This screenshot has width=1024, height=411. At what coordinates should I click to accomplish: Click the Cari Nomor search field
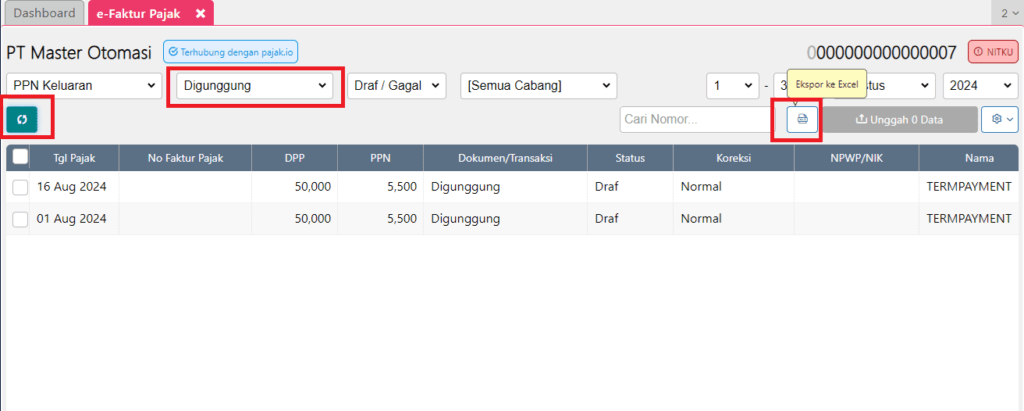coord(695,119)
